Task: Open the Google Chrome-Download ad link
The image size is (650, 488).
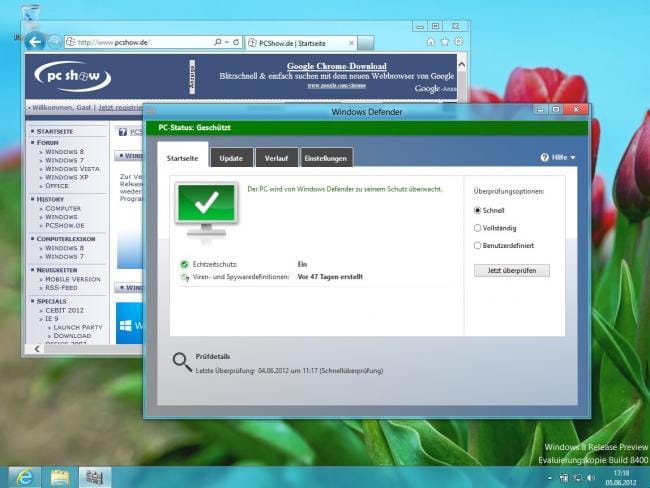Action: click(x=337, y=66)
